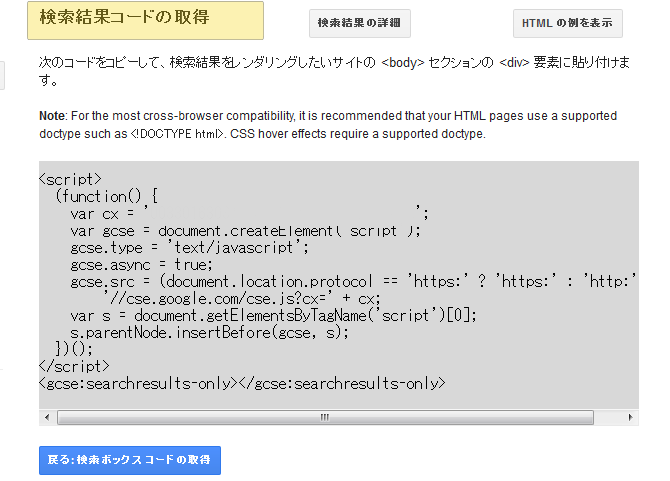670x481 pixels.
Task: Click the 検索結果の詳細 button
Action: [x=360, y=23]
